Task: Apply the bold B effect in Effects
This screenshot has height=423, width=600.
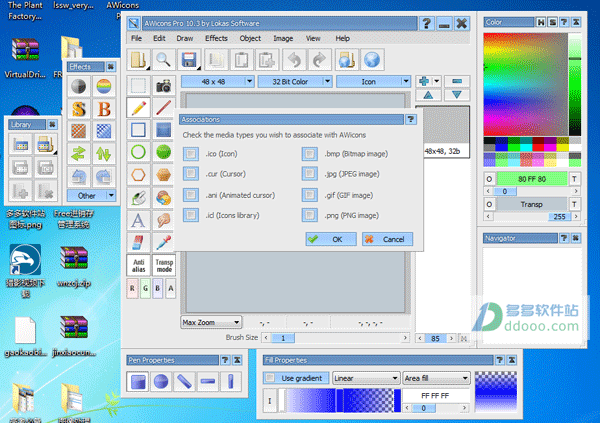Action: 104,109
